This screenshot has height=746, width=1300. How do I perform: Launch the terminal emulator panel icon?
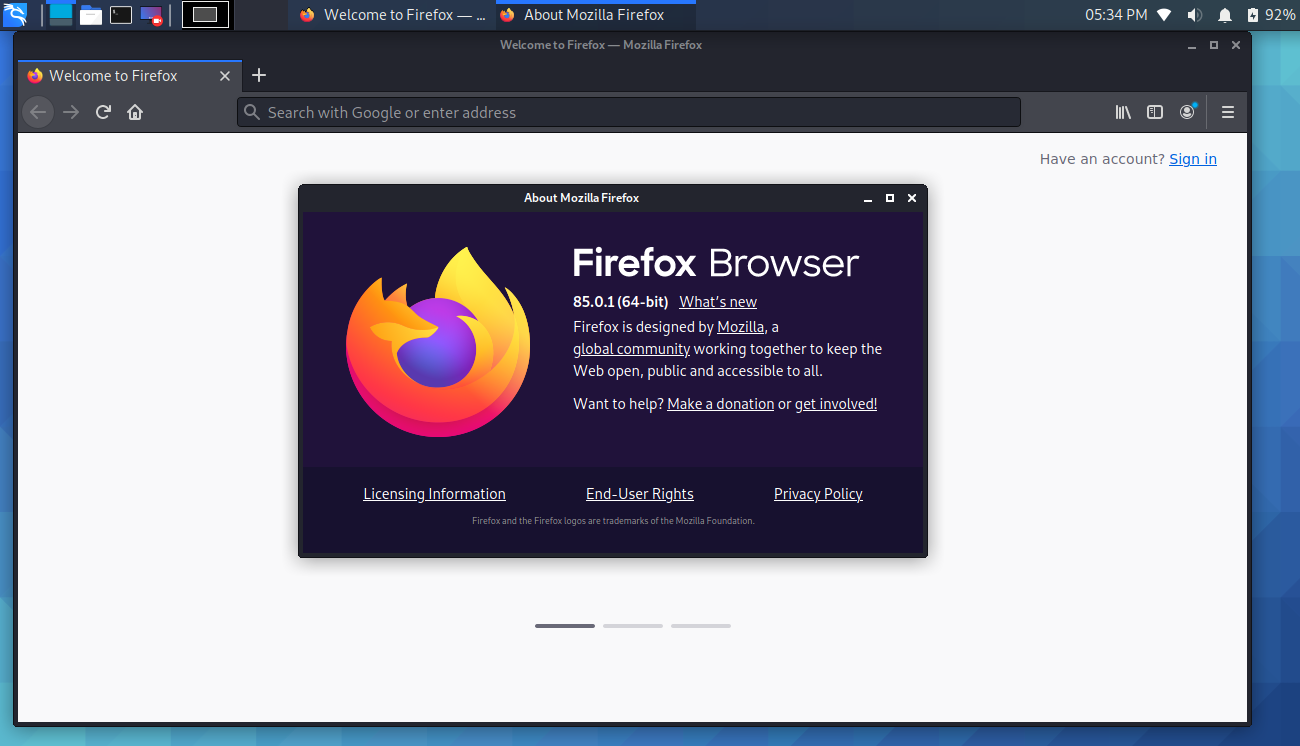click(x=121, y=14)
